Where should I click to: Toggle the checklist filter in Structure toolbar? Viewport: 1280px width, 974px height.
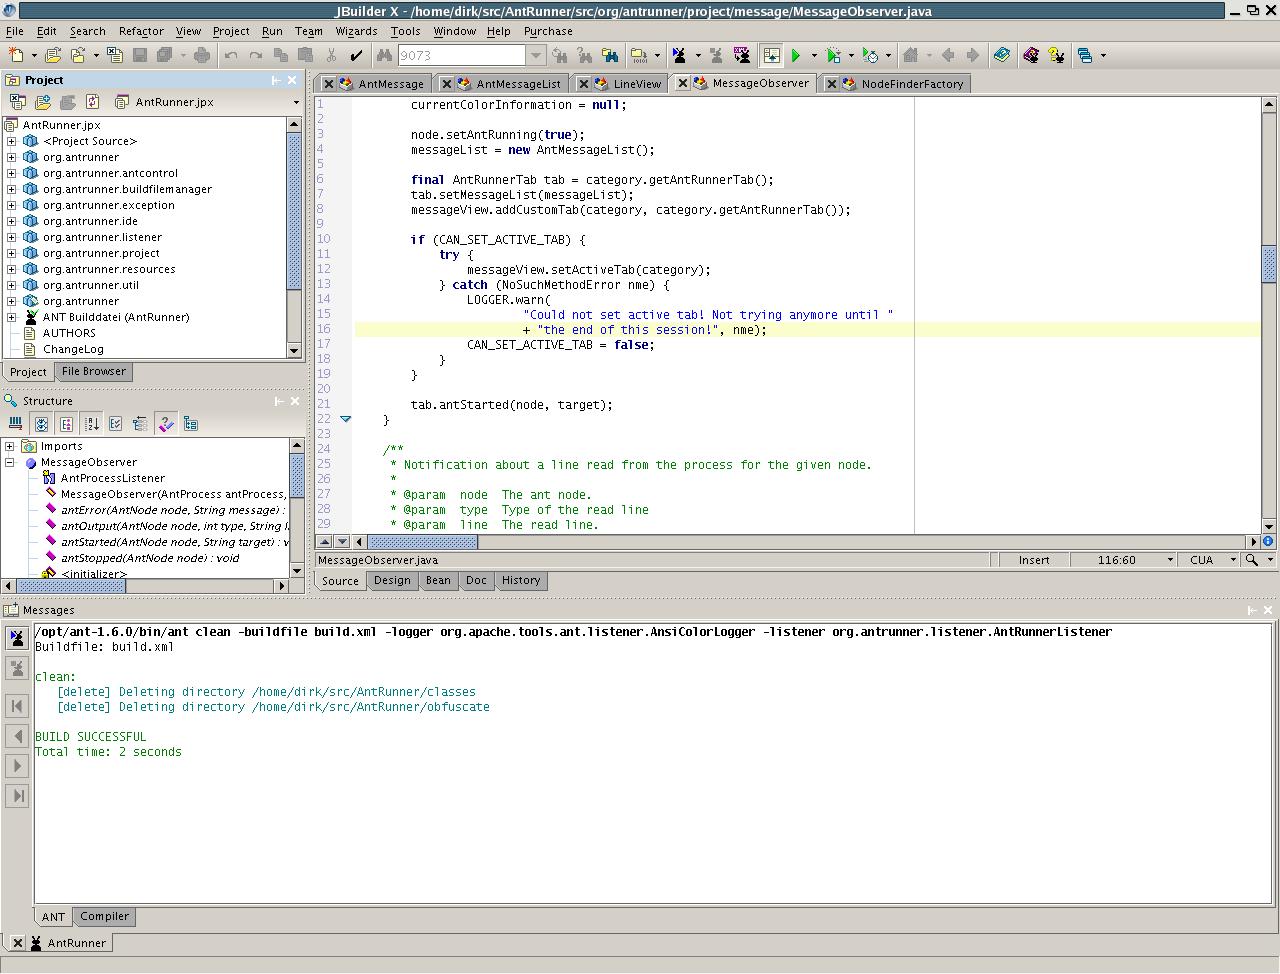point(116,424)
